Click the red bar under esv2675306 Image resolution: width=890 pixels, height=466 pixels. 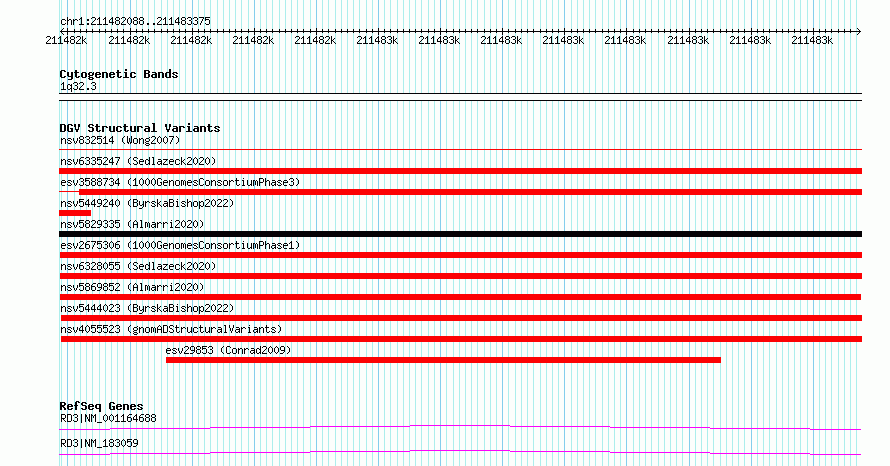tap(460, 255)
